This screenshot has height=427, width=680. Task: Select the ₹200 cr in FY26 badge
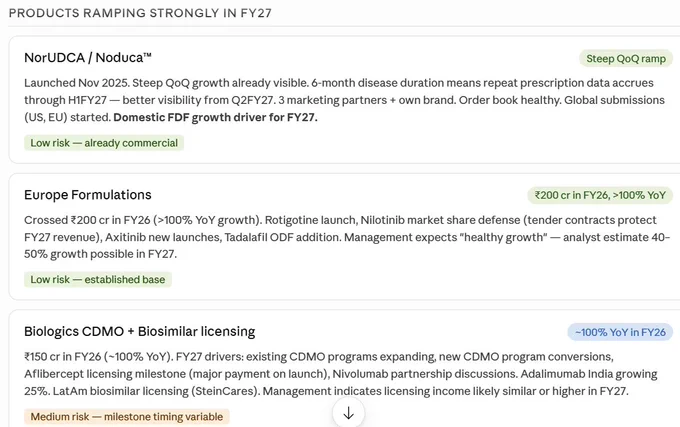click(x=600, y=195)
